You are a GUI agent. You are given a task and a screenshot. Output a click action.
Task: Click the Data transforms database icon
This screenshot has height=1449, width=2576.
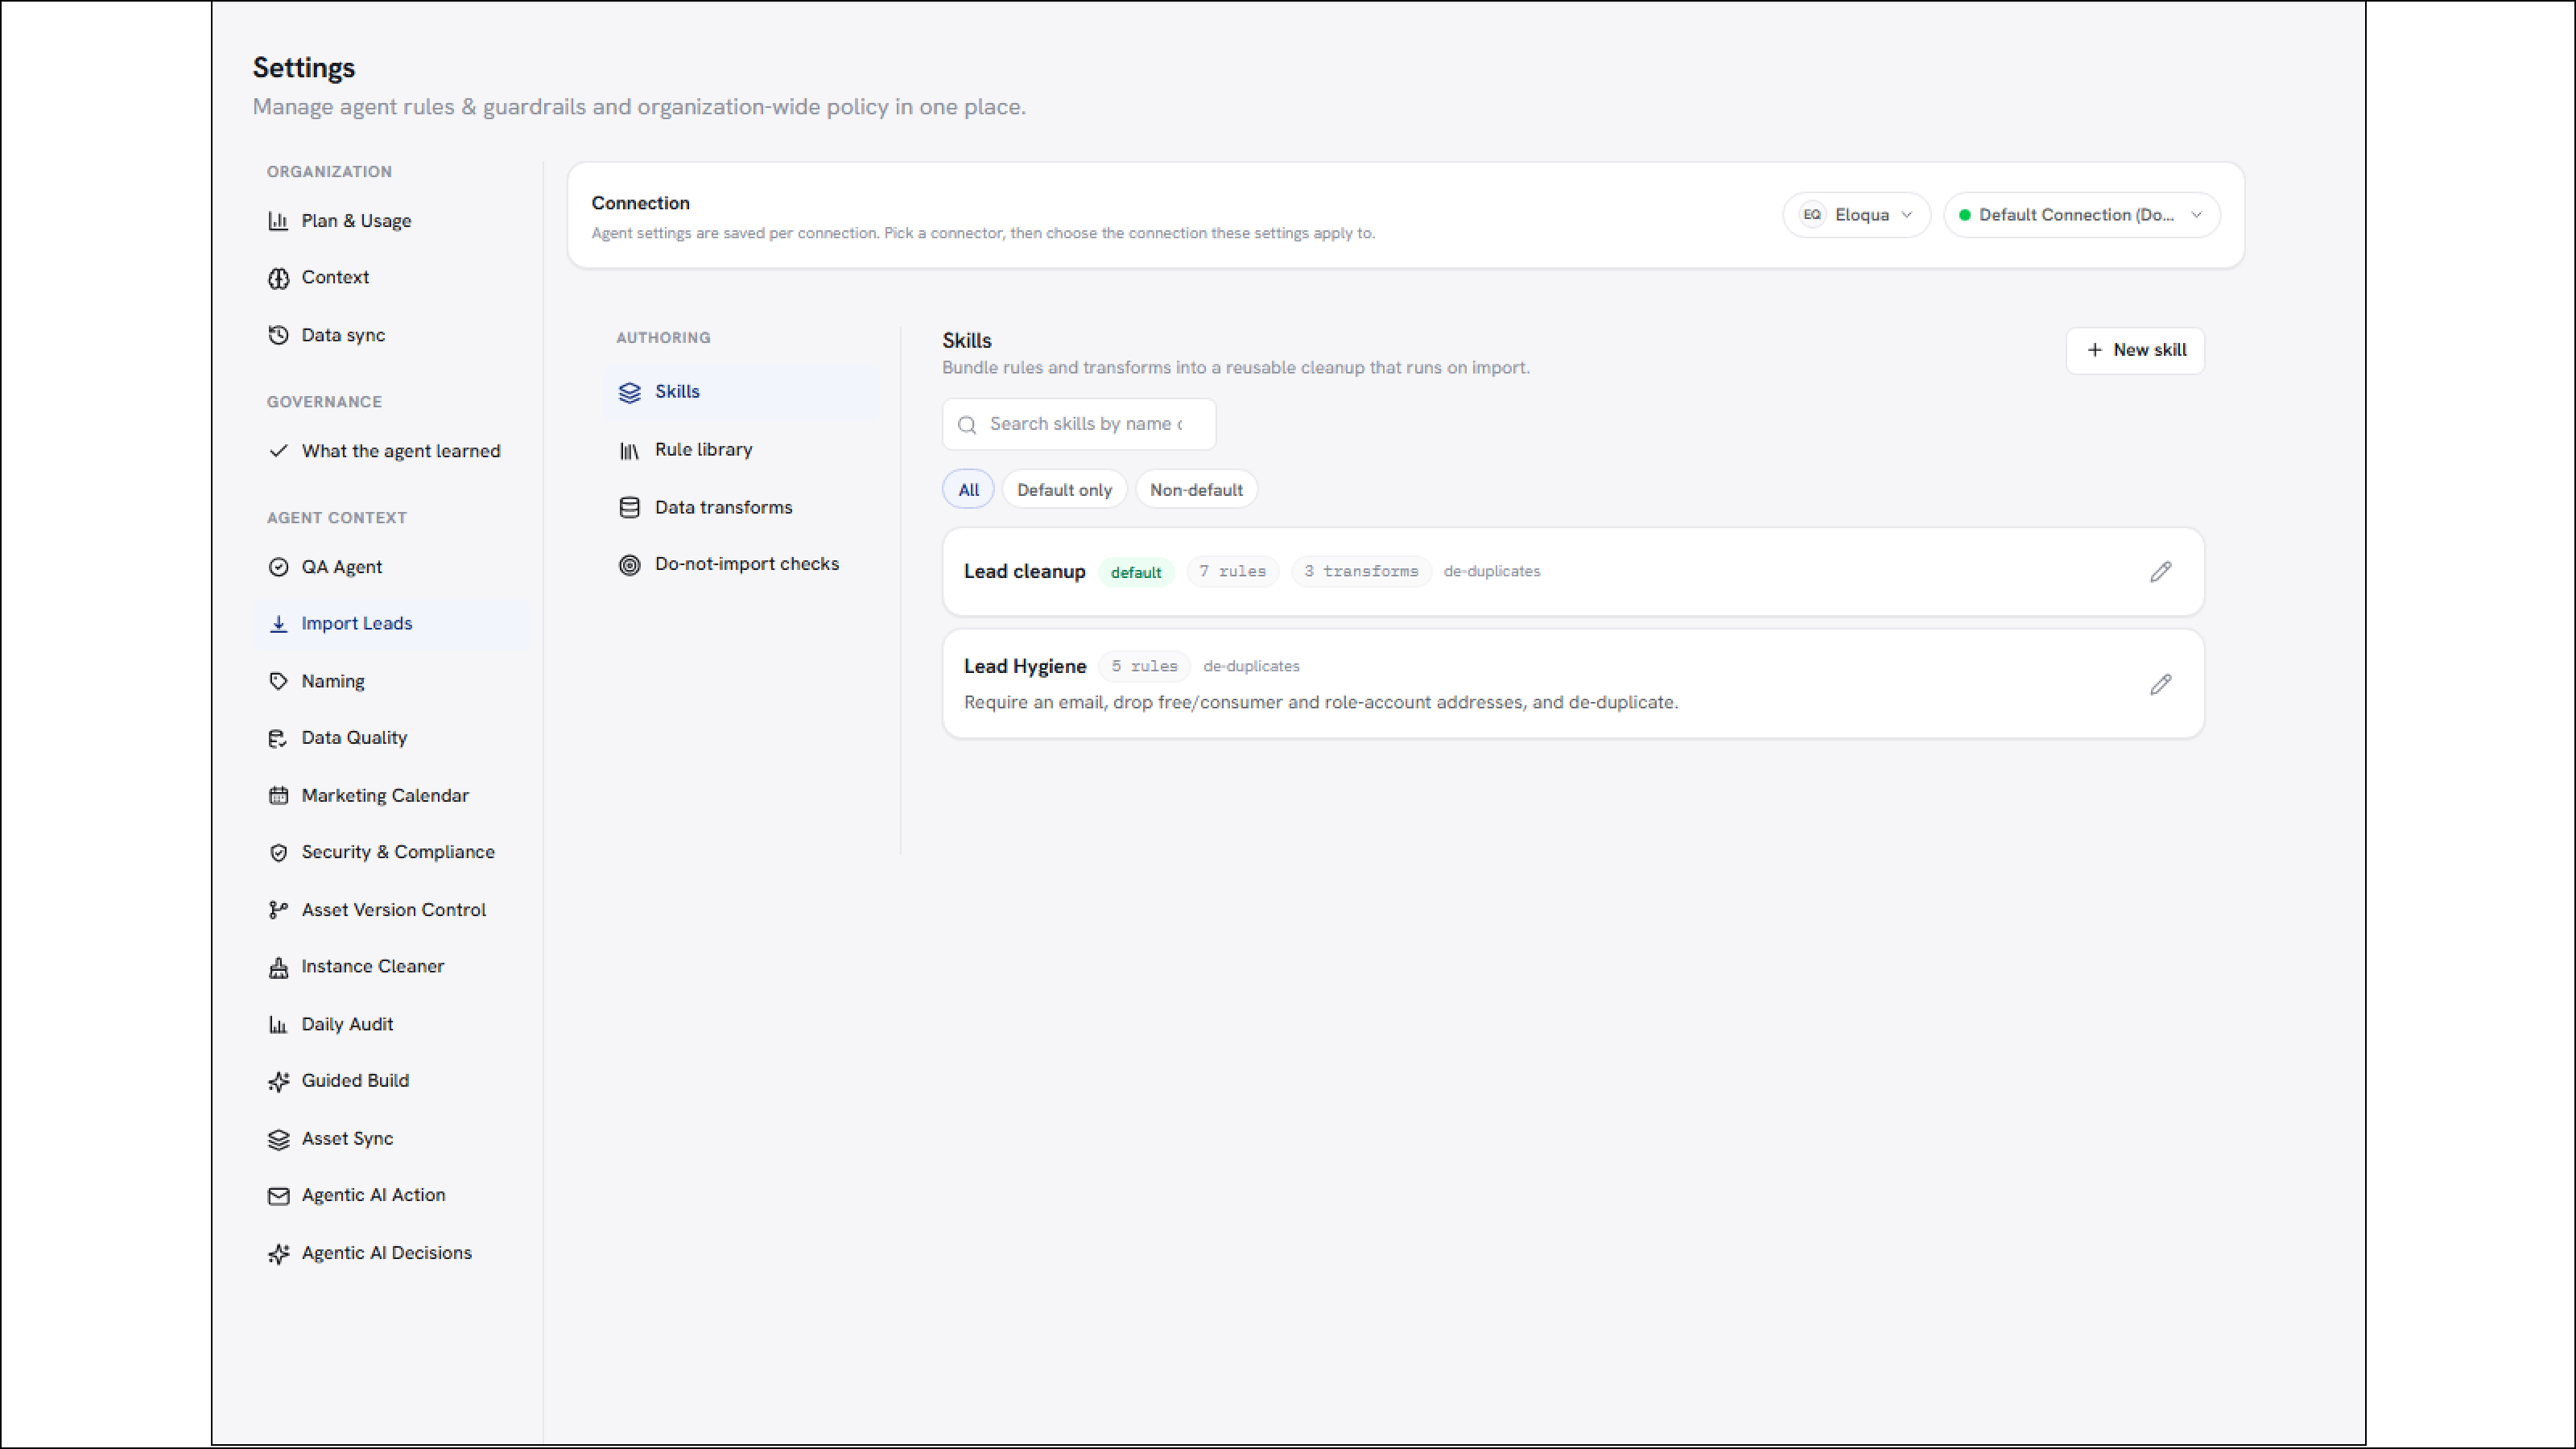point(629,508)
